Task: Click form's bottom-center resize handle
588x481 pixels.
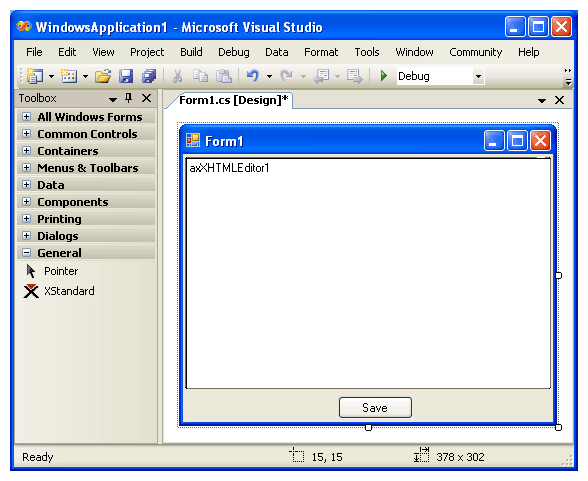Action: click(x=368, y=427)
